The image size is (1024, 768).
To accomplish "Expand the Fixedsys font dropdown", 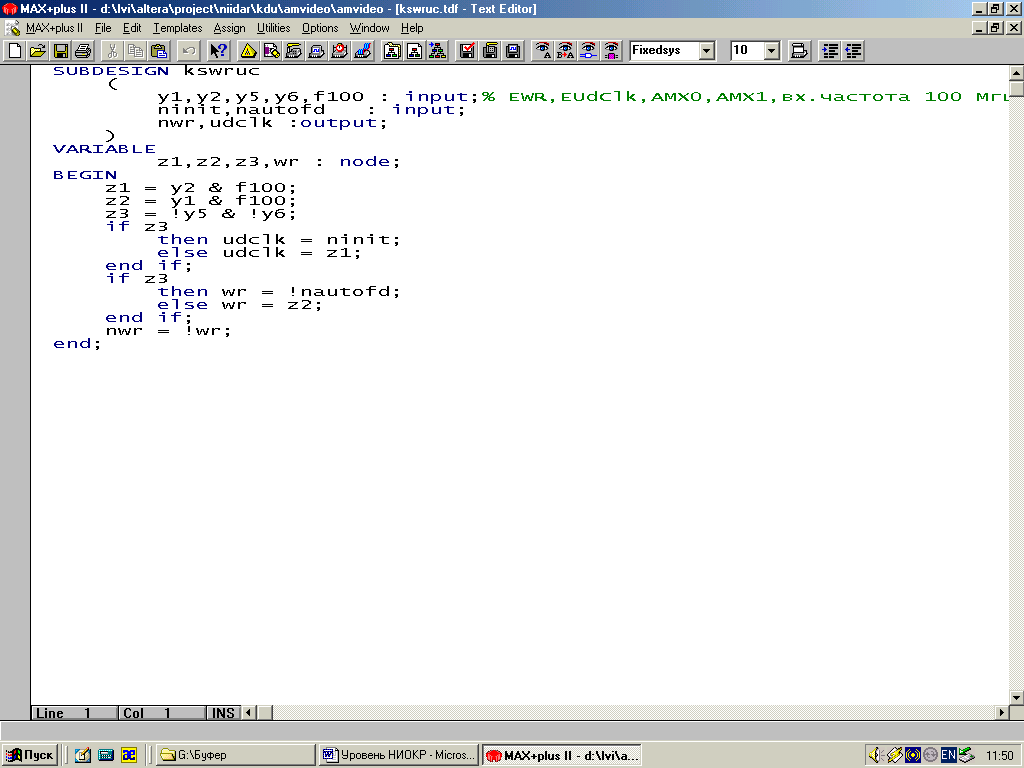I will [x=707, y=50].
